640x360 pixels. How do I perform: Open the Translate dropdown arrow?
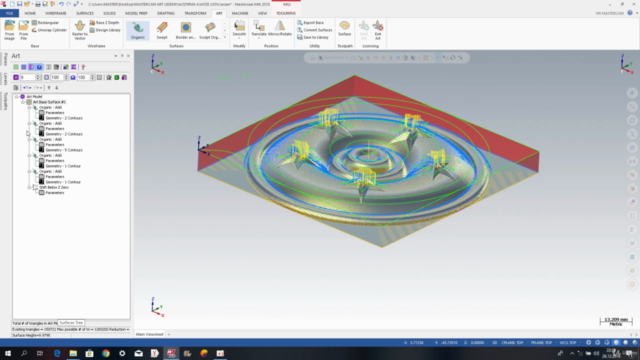tap(259, 38)
